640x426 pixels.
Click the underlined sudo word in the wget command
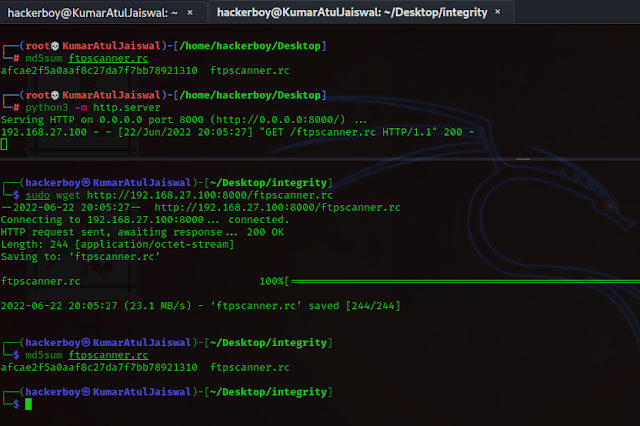coord(38,195)
